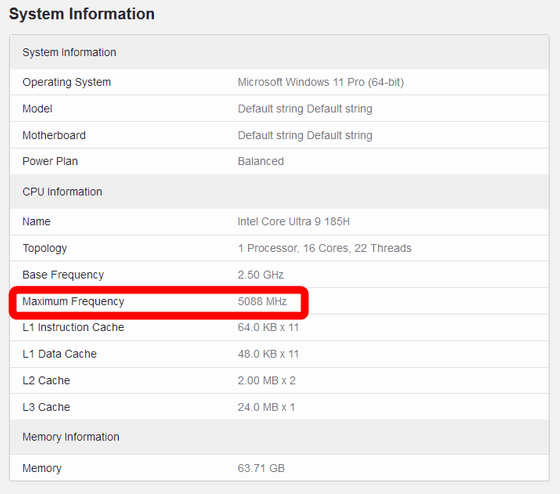The width and height of the screenshot is (560, 494).
Task: Click the L1 Instruction Cache row label
Action: (x=73, y=327)
